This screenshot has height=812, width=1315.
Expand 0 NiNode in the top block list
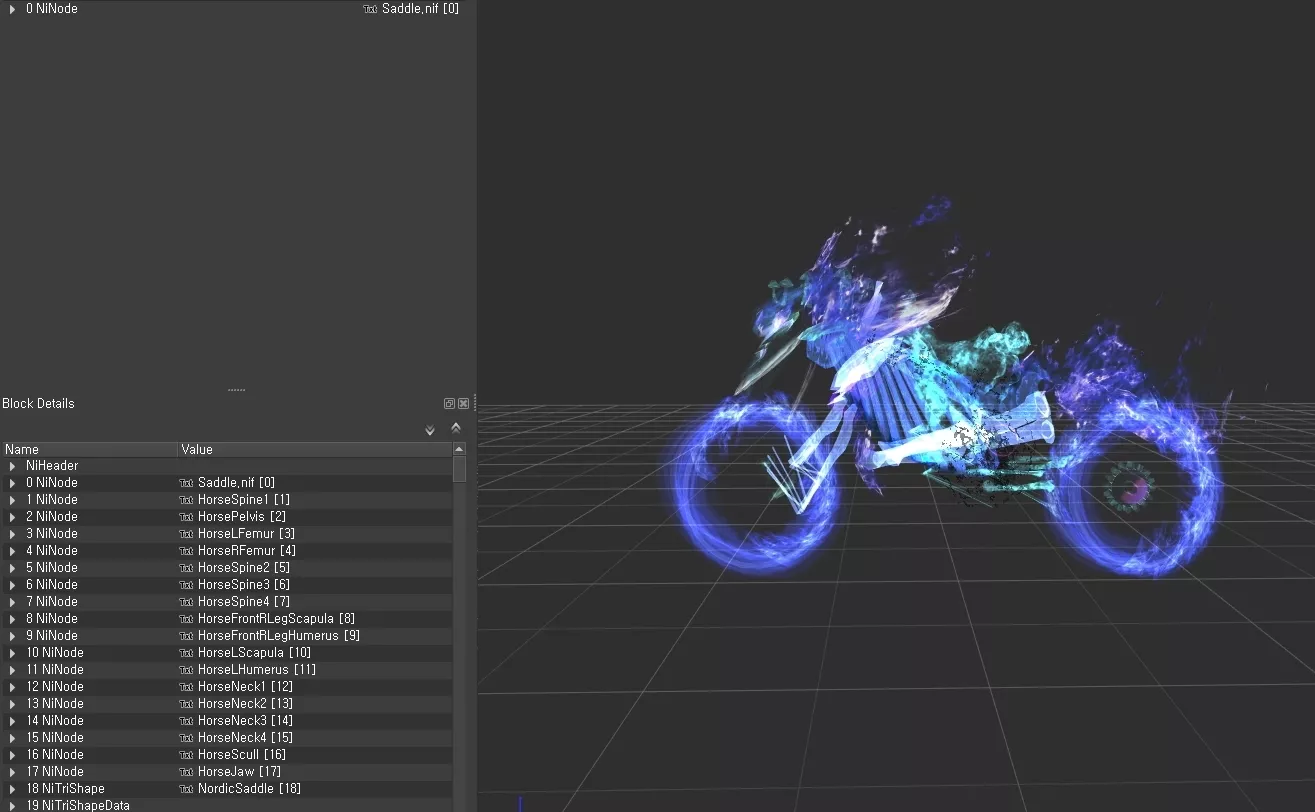(12, 9)
